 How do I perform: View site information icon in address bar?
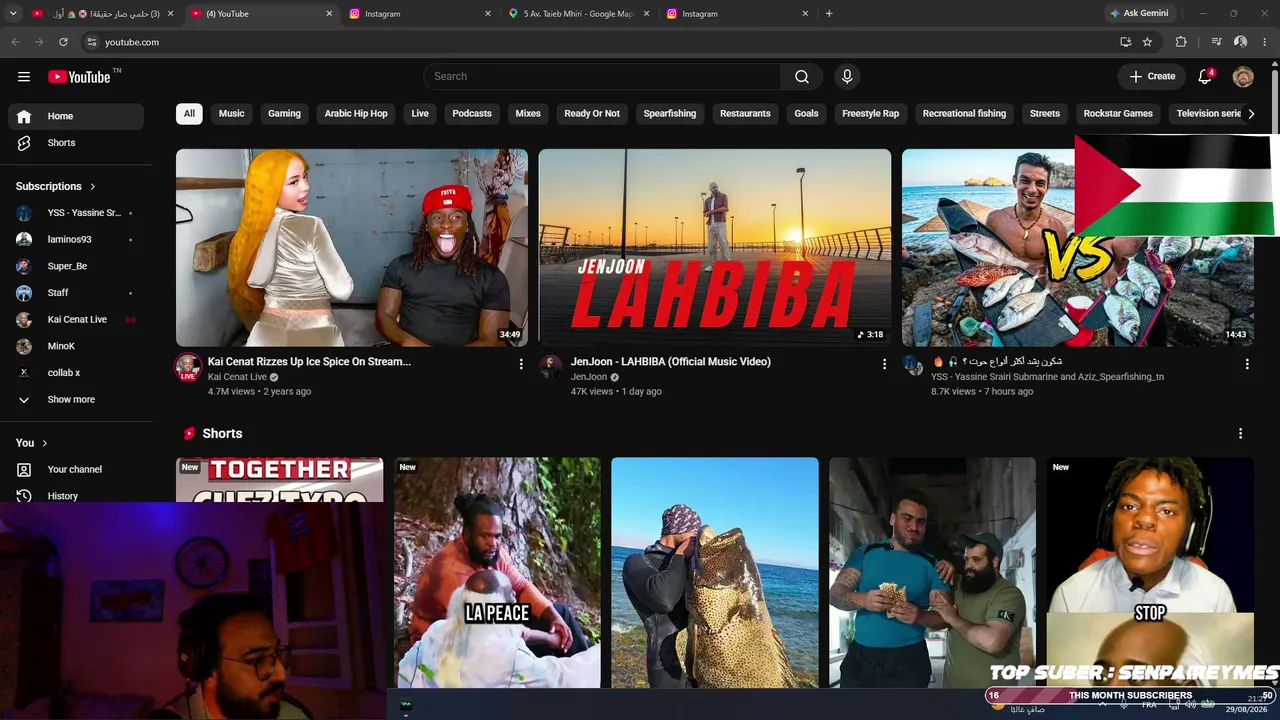click(x=91, y=42)
